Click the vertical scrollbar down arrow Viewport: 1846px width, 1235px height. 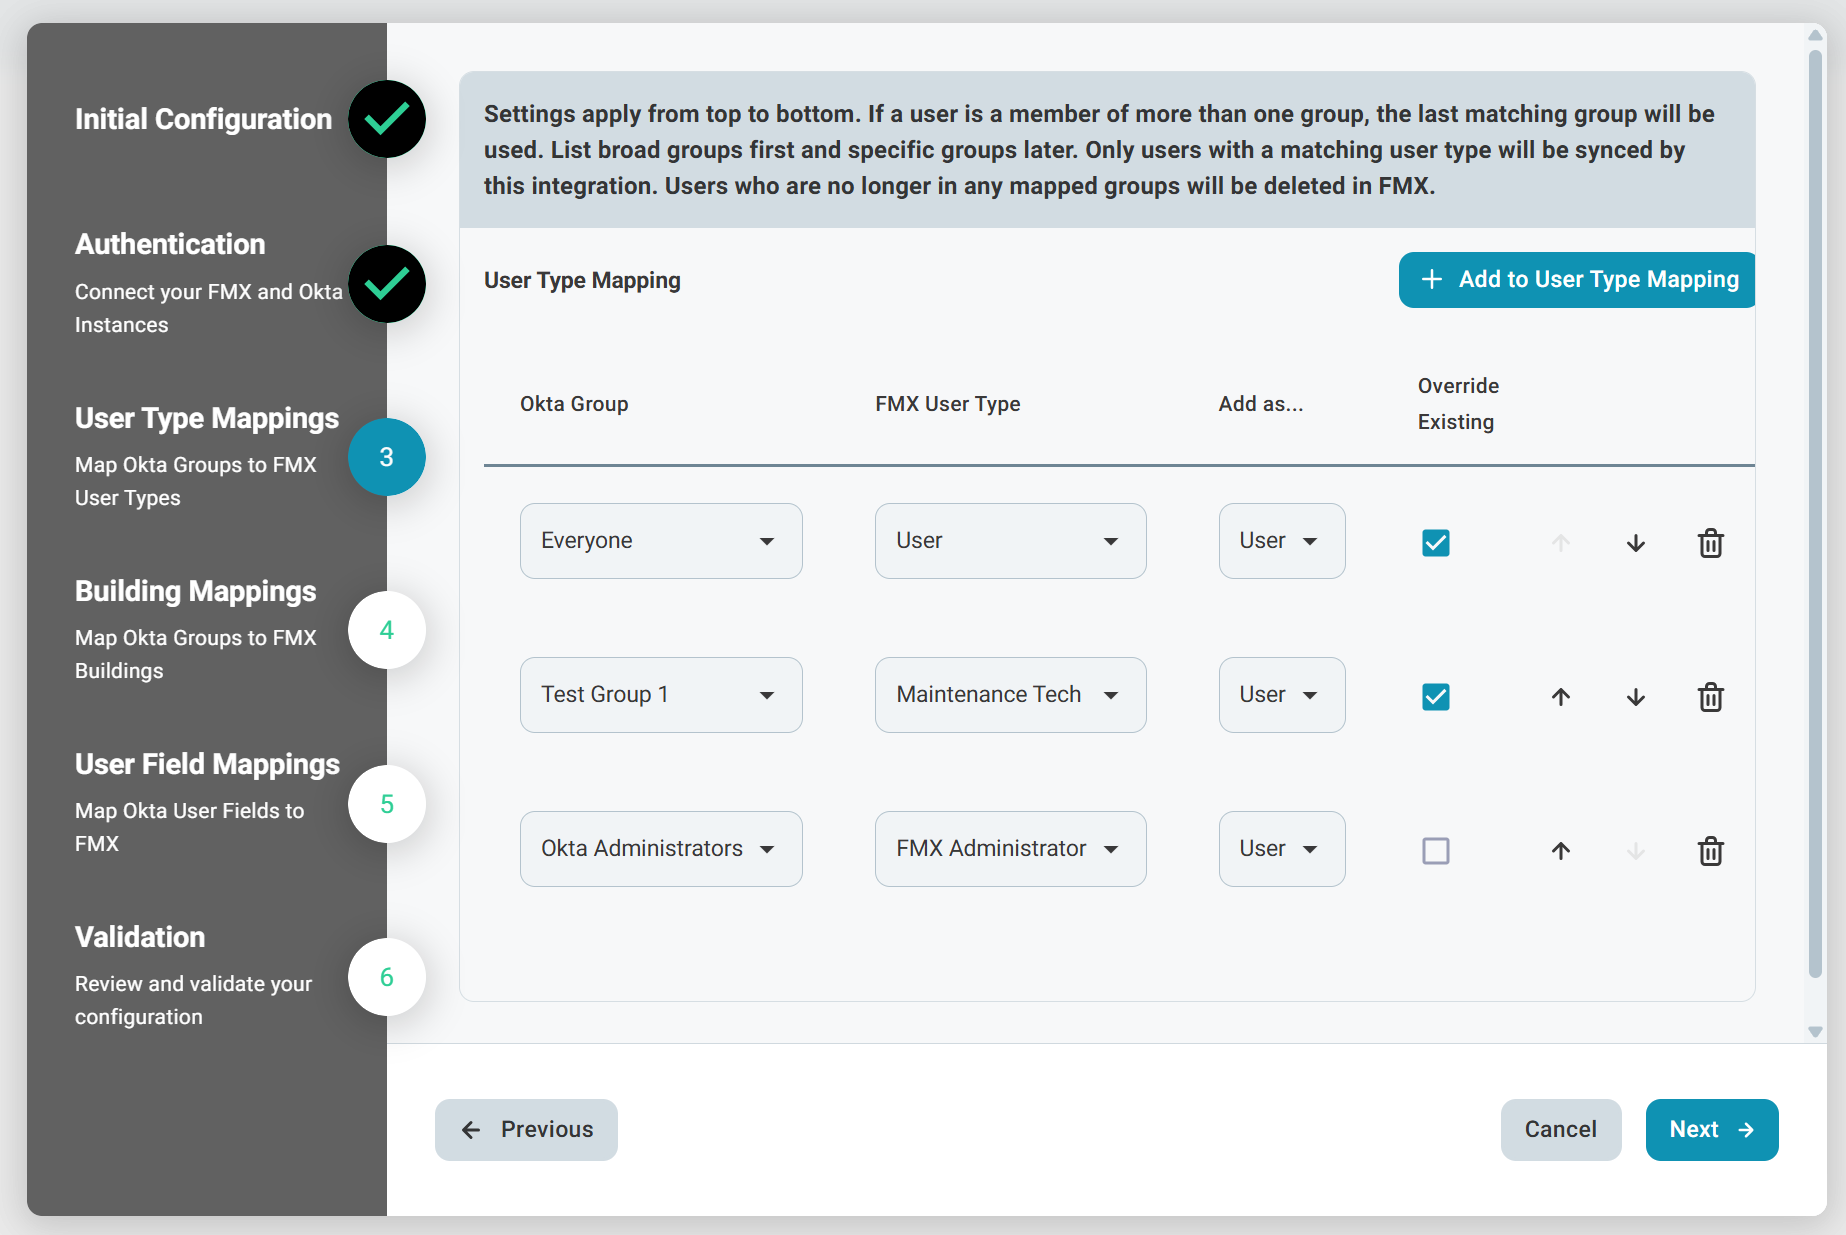pos(1815,1032)
